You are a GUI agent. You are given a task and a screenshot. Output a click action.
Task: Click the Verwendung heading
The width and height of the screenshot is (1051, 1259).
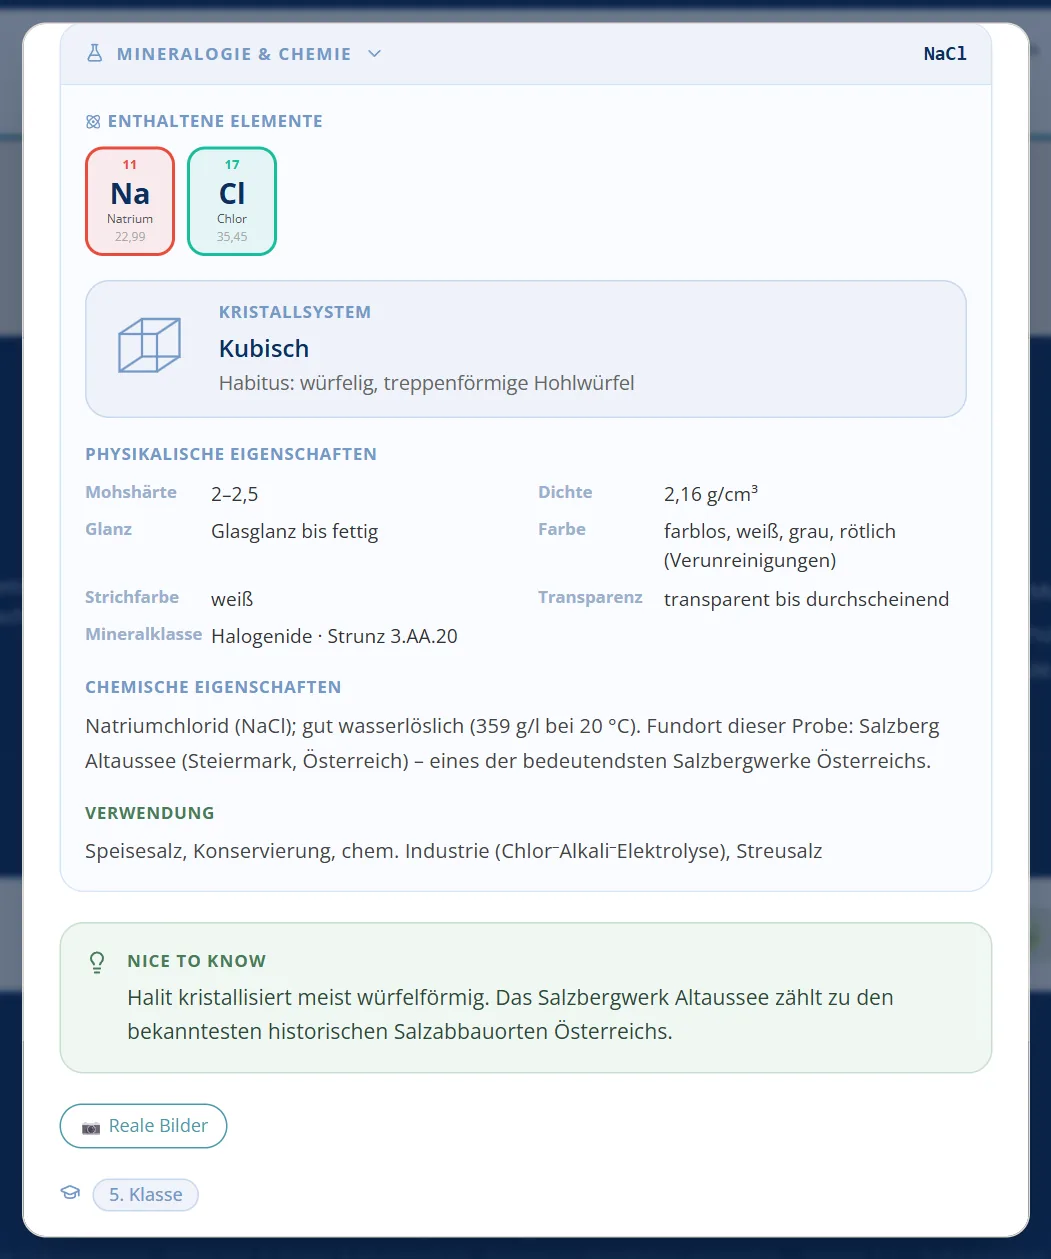[x=150, y=813]
